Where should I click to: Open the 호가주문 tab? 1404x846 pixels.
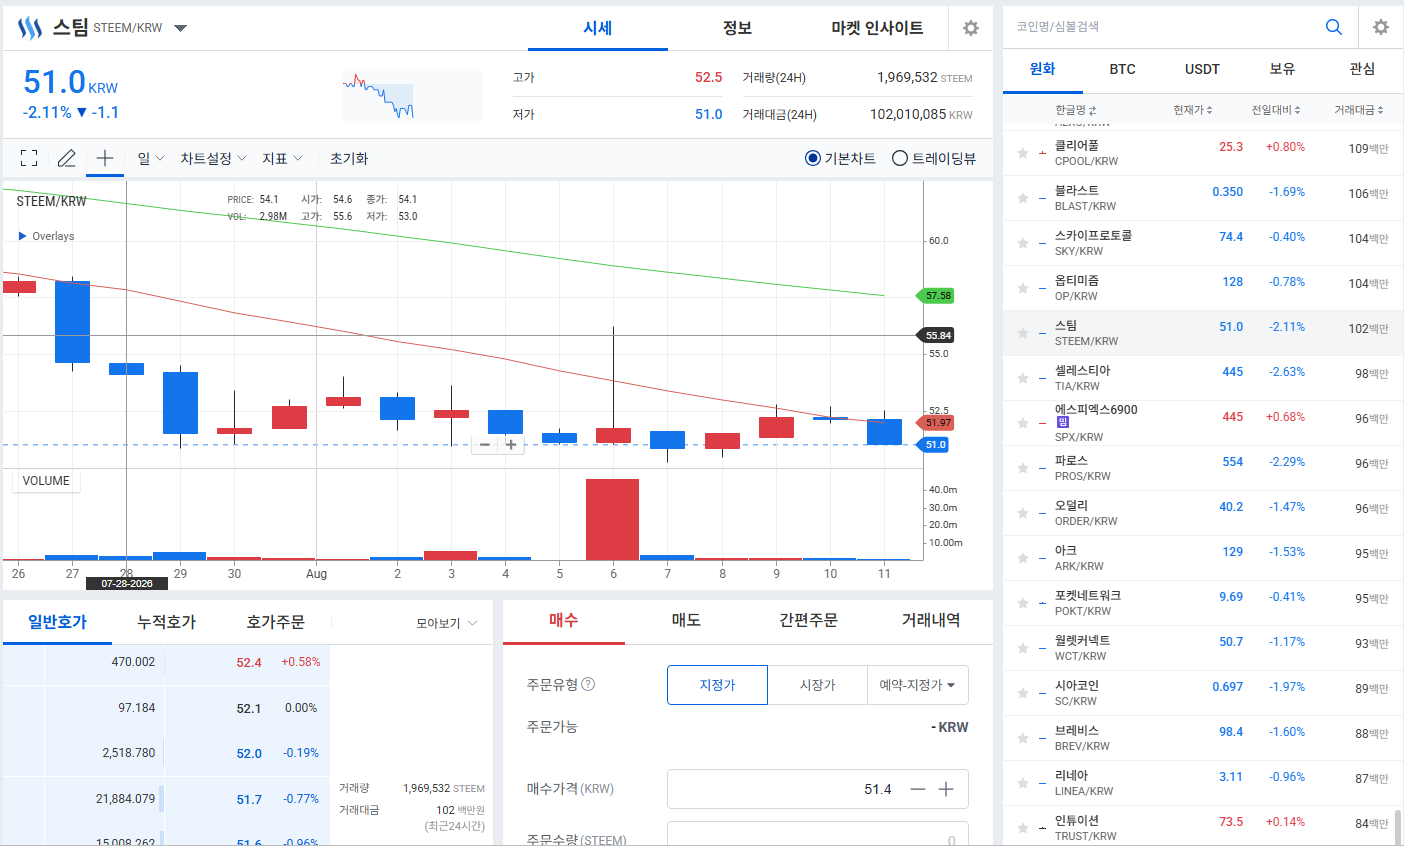coord(275,622)
